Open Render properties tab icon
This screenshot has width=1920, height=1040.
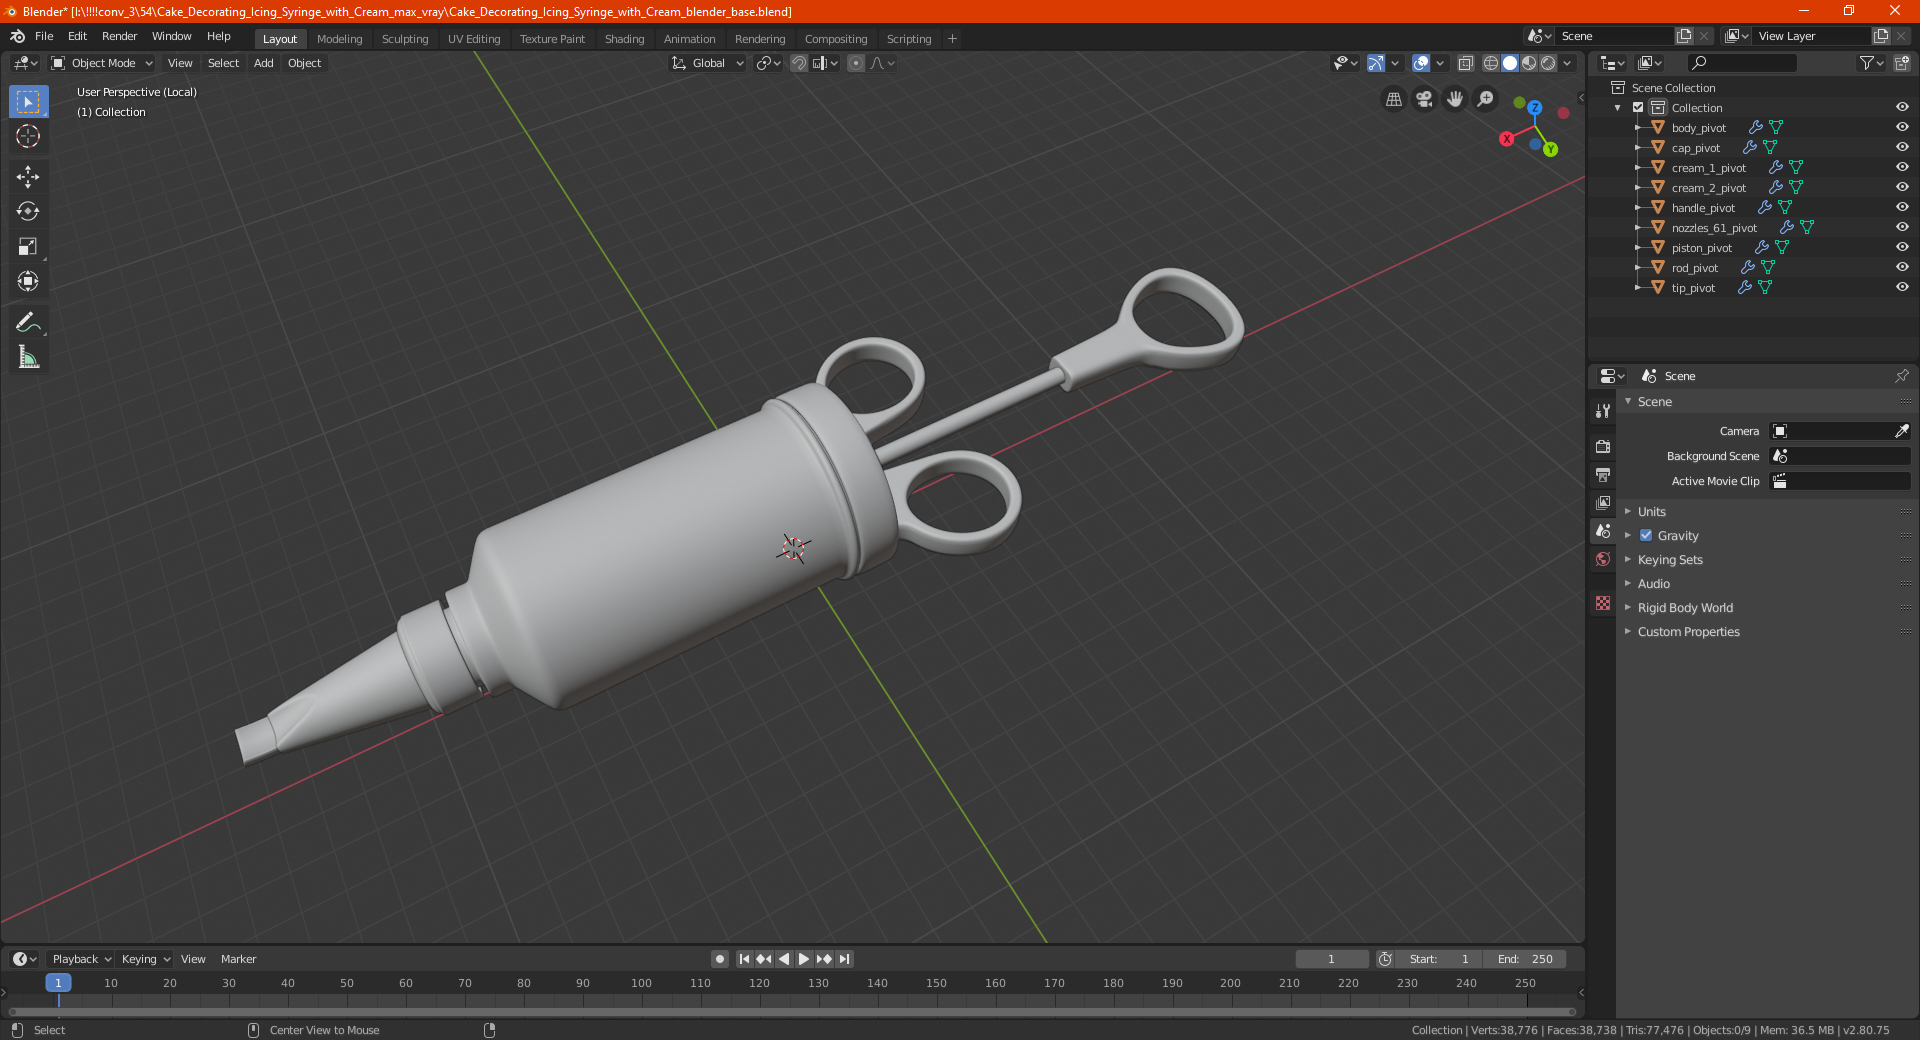pyautogui.click(x=1603, y=446)
